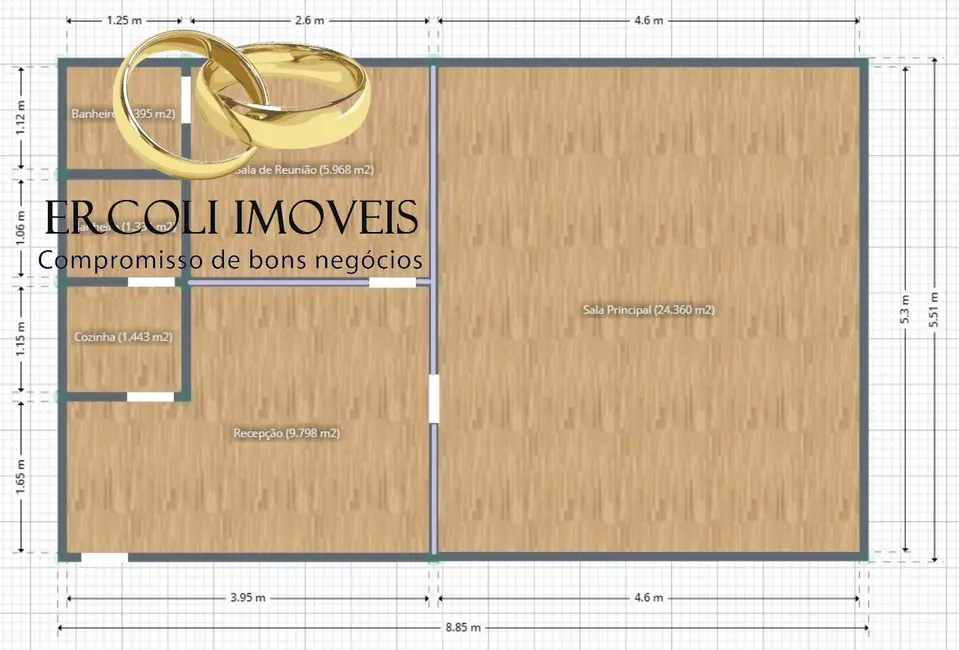Image resolution: width=959 pixels, height=650 pixels.
Task: Select the 1.25 m dimension label
Action: click(122, 20)
